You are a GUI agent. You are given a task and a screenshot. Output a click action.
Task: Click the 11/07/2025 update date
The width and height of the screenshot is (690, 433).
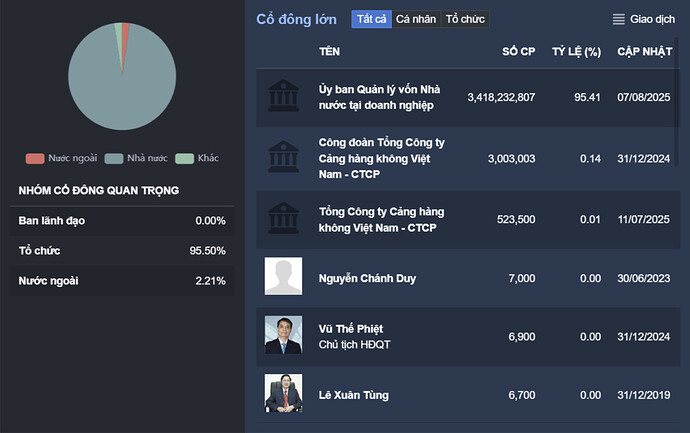click(x=644, y=219)
